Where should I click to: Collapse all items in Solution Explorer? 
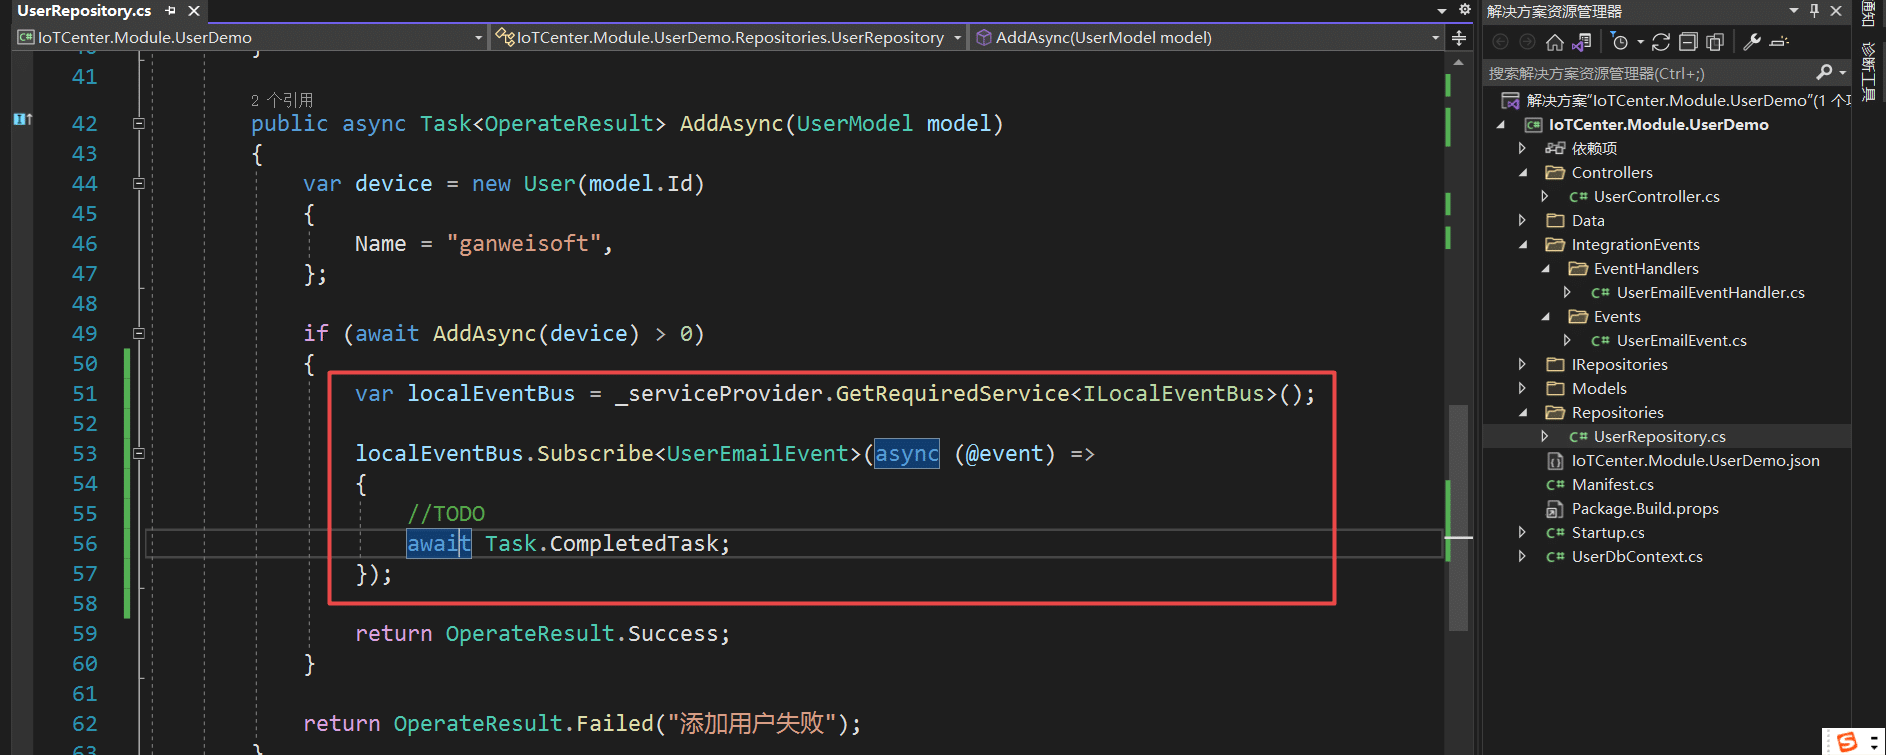click(1688, 42)
